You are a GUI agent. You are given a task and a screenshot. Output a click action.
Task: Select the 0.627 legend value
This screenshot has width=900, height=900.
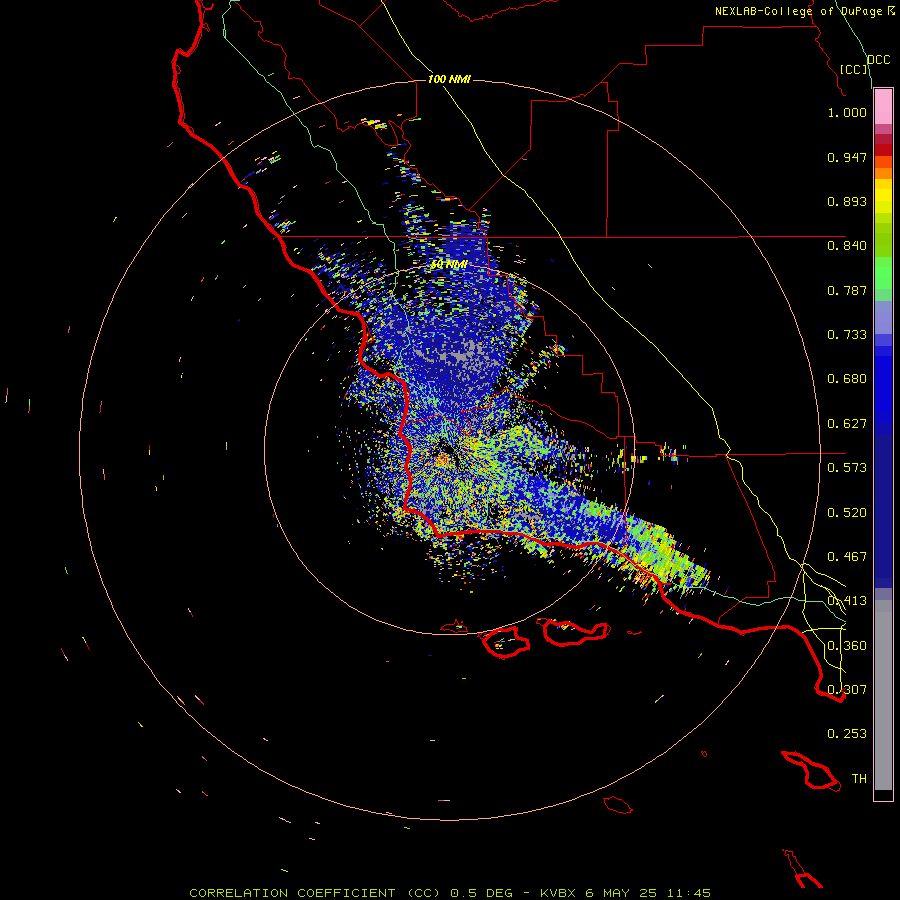coord(847,424)
